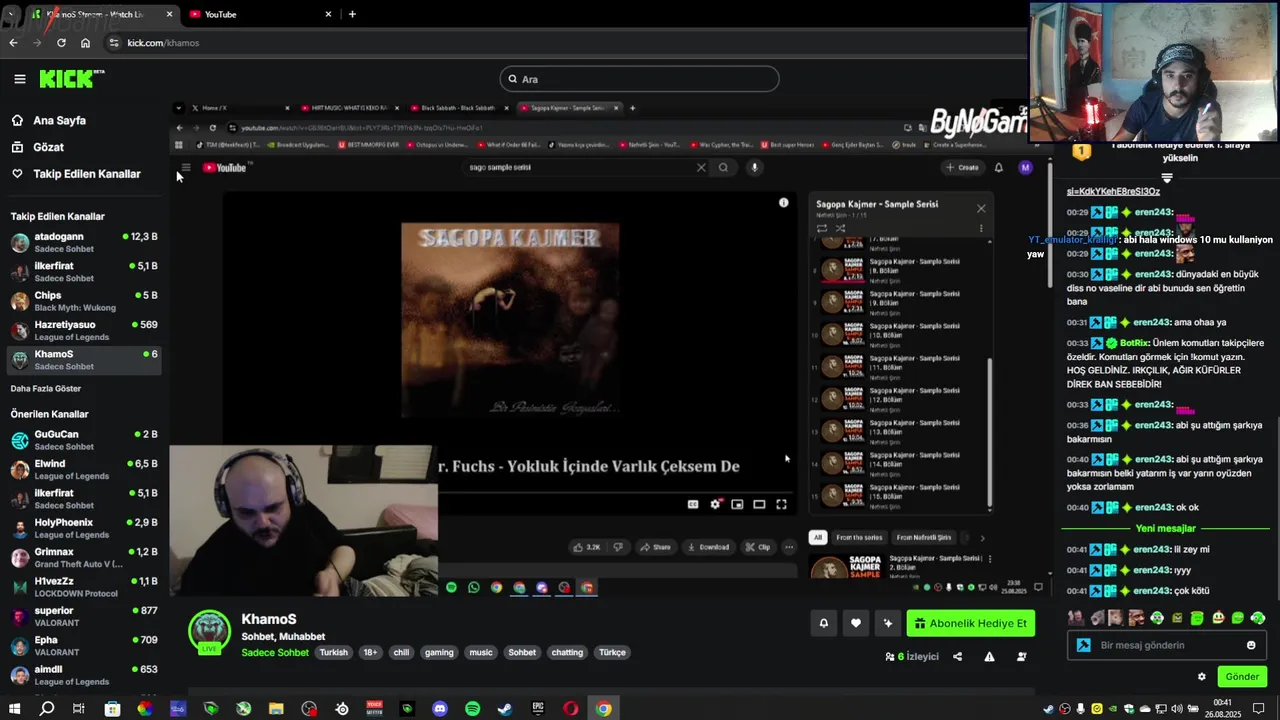Click the 'Türkçe' tag
The width and height of the screenshot is (1280, 720).
click(612, 652)
